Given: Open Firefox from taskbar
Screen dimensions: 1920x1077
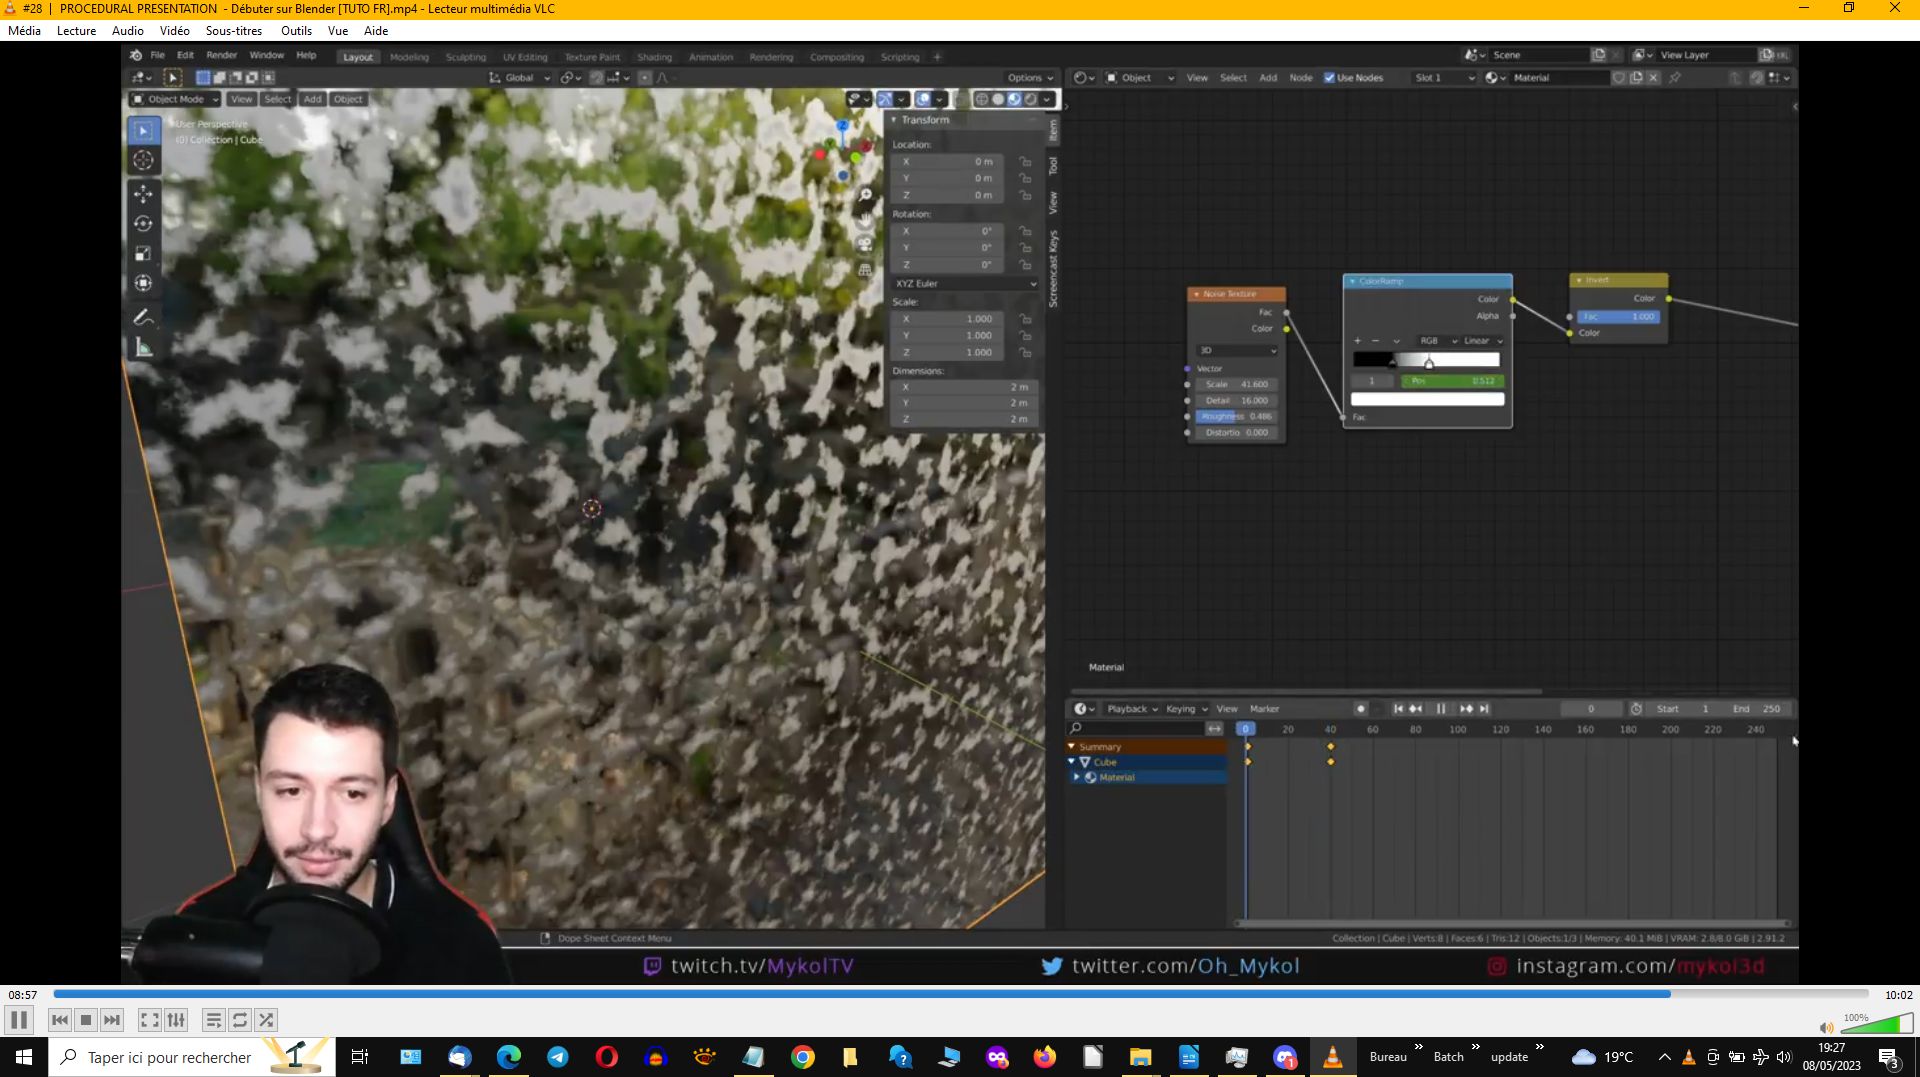Looking at the screenshot, I should click(x=1045, y=1057).
